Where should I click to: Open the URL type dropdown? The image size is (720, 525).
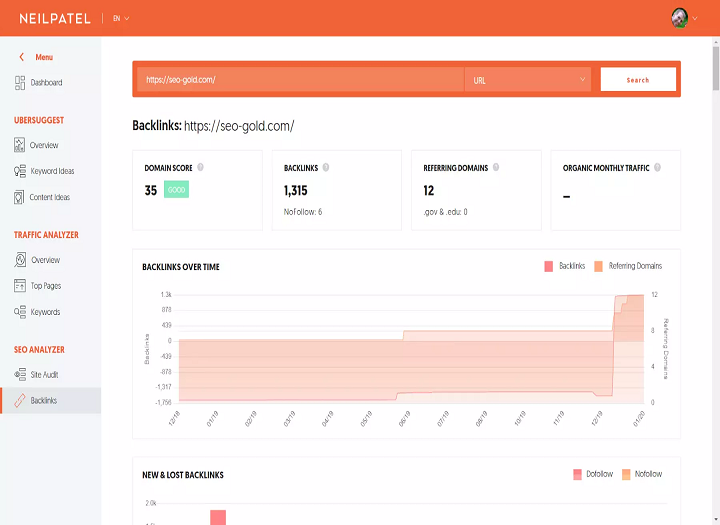click(528, 79)
